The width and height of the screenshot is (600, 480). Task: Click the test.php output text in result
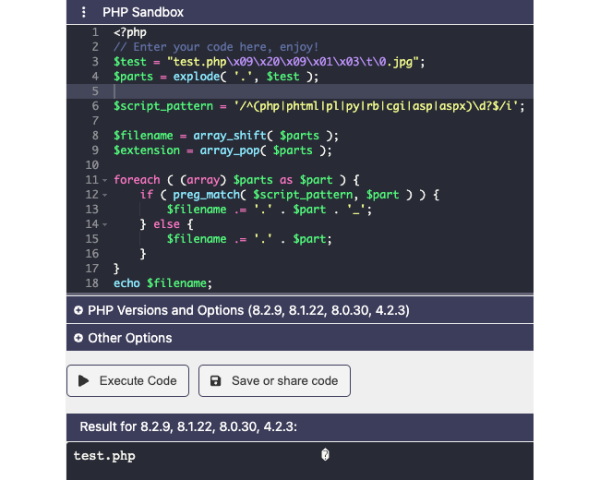(x=104, y=456)
